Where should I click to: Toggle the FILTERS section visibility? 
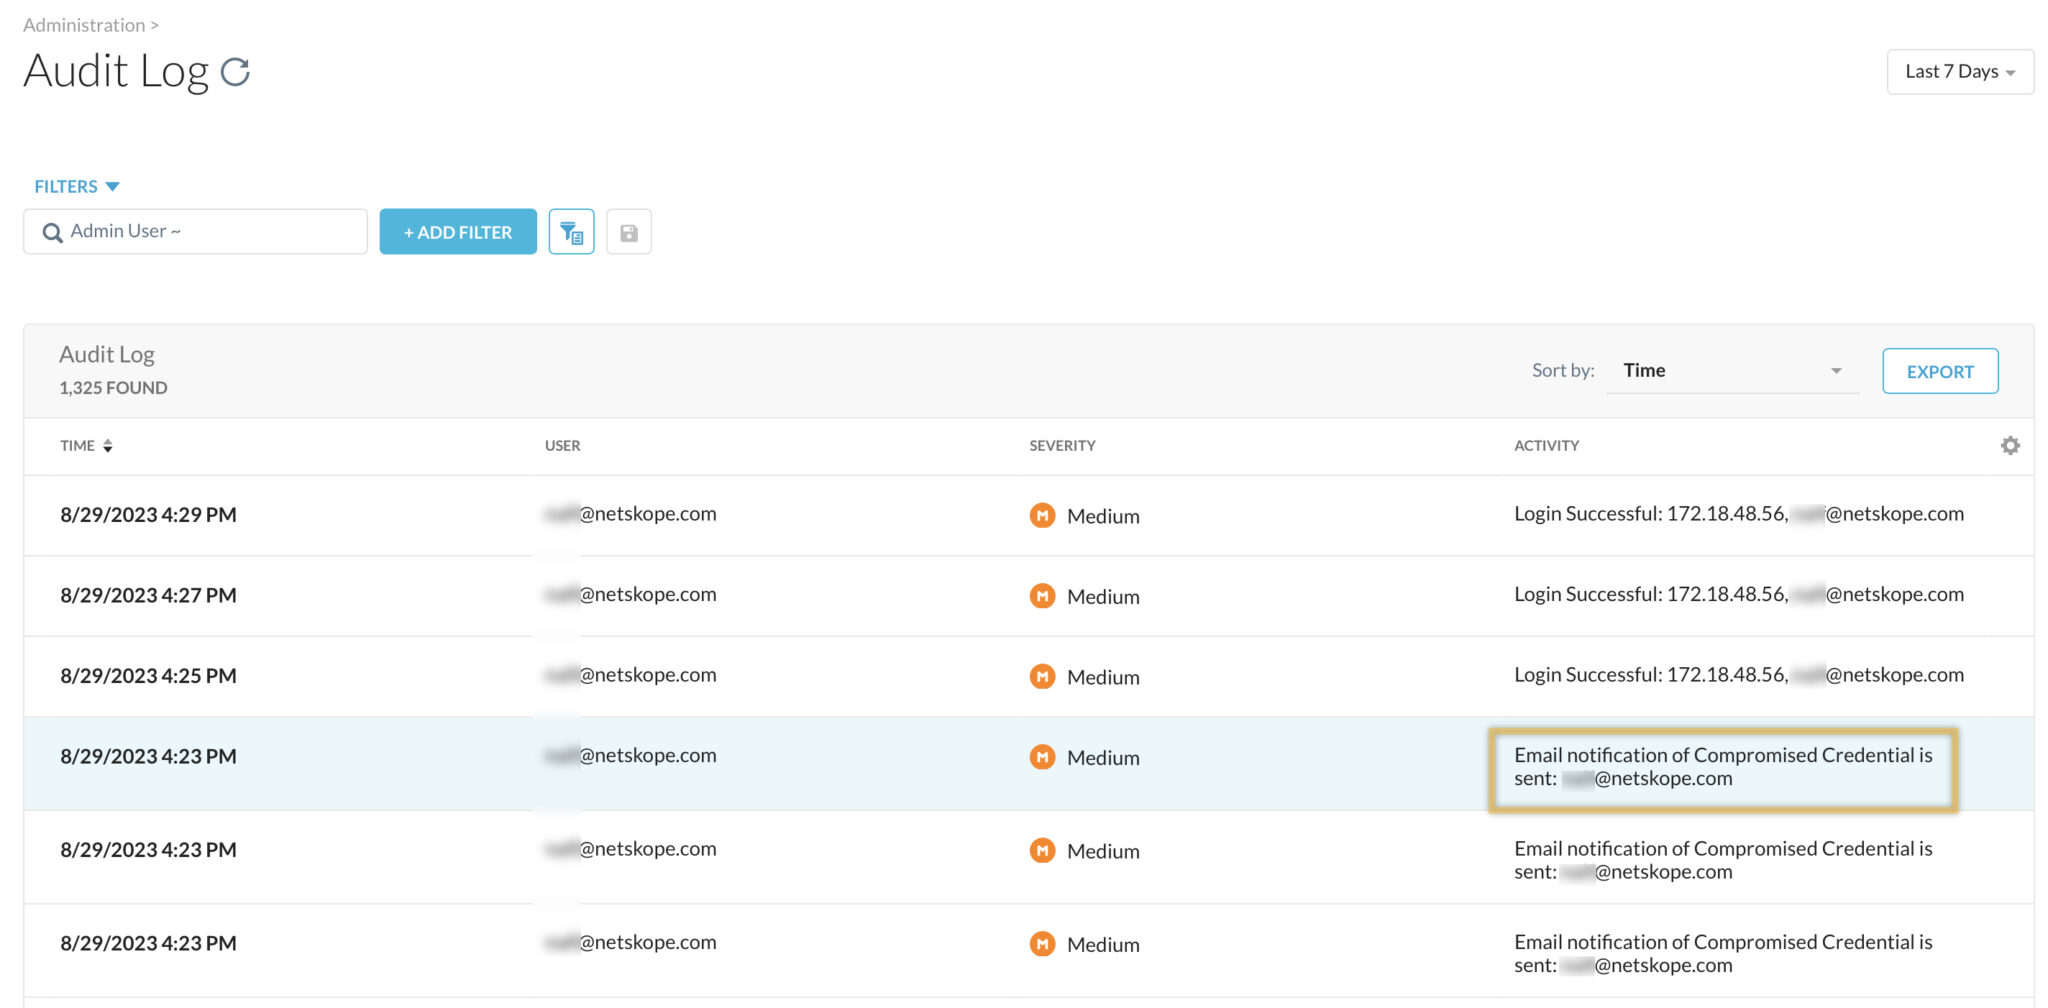(66, 186)
